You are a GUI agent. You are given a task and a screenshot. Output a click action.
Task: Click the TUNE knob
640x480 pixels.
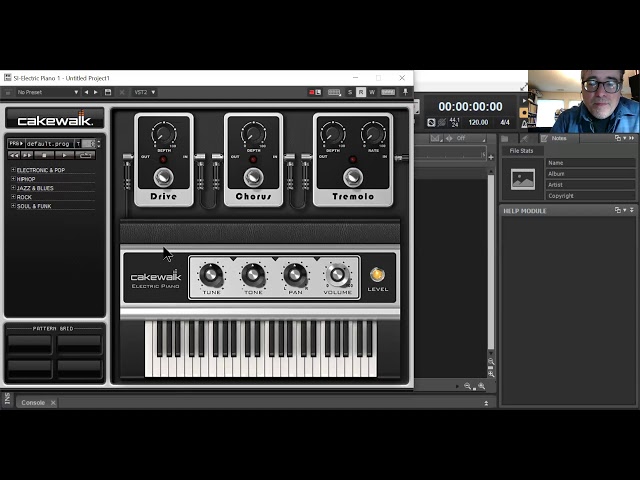point(211,275)
